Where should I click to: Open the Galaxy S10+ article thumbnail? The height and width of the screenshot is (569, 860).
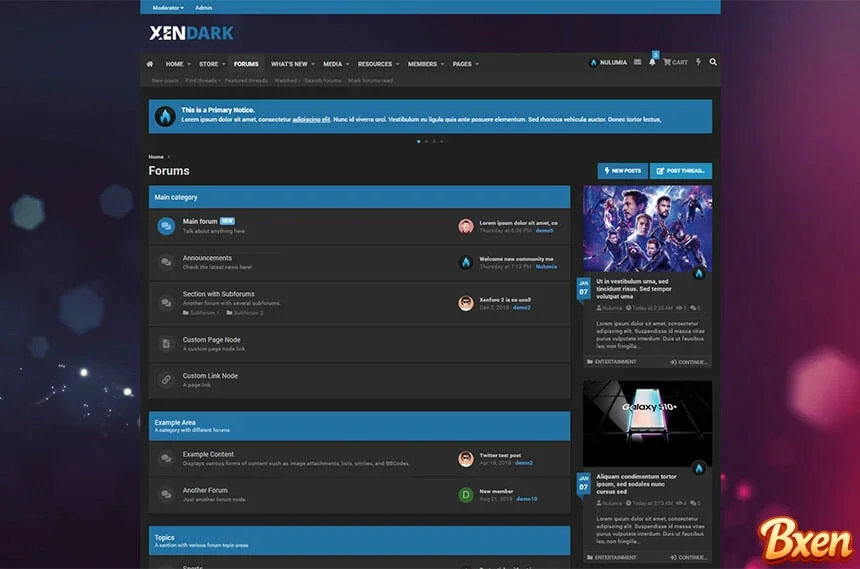coord(647,424)
